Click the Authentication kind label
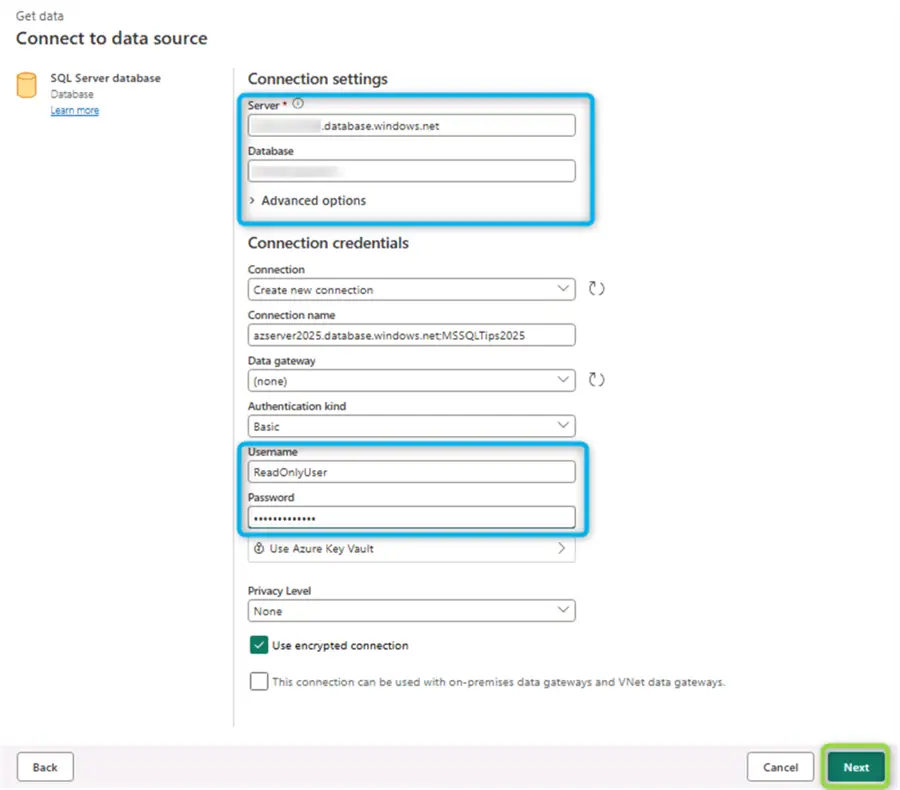The height and width of the screenshot is (790, 900). tap(297, 406)
